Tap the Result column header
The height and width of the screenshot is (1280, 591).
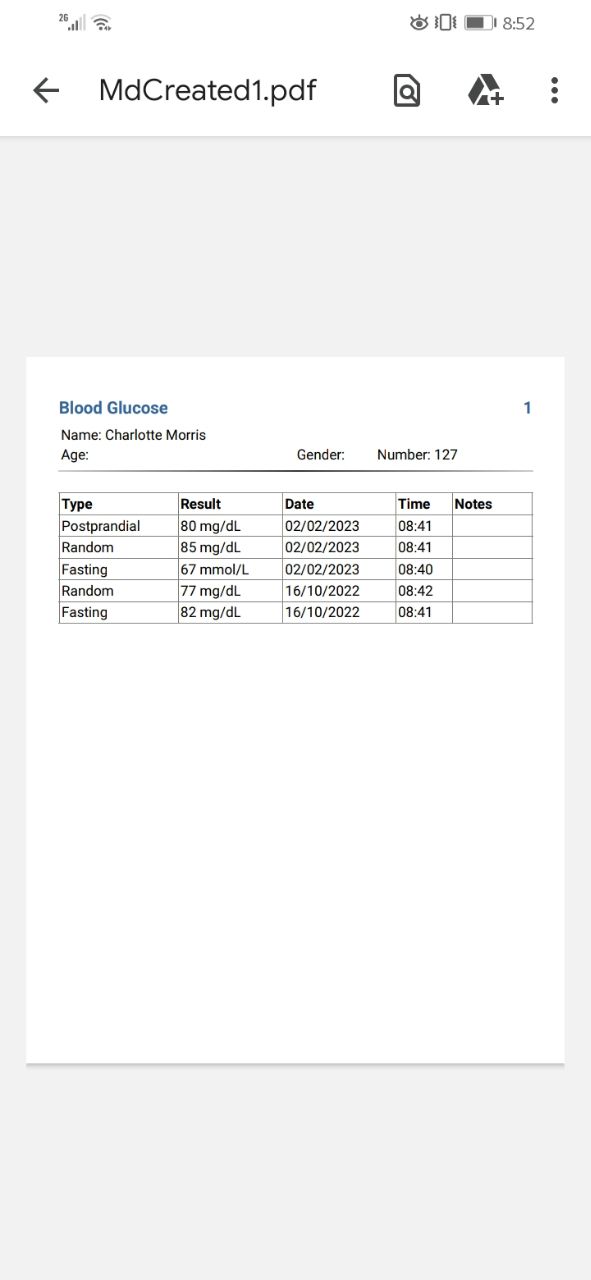(200, 504)
